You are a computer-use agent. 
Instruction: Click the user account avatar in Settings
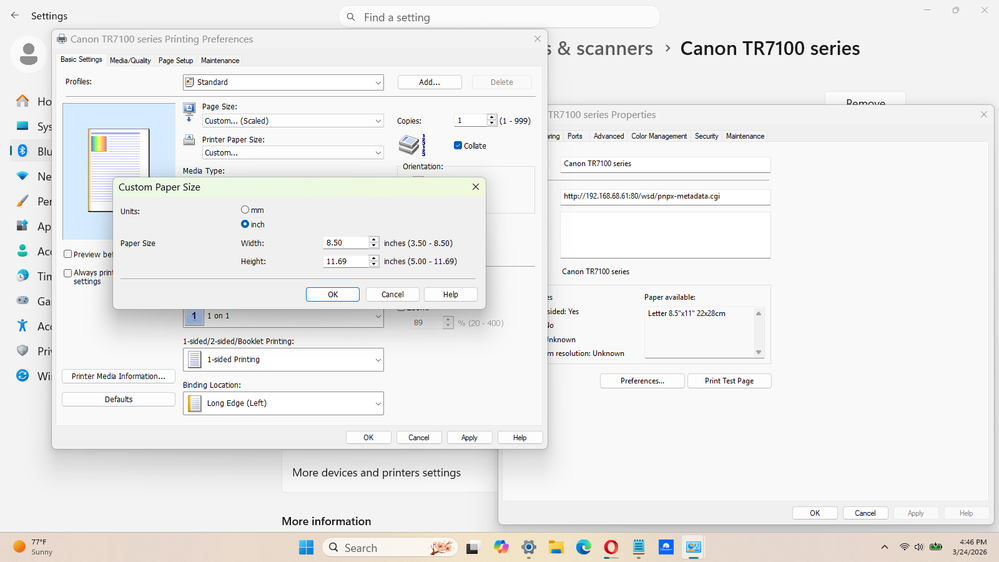click(x=28, y=54)
